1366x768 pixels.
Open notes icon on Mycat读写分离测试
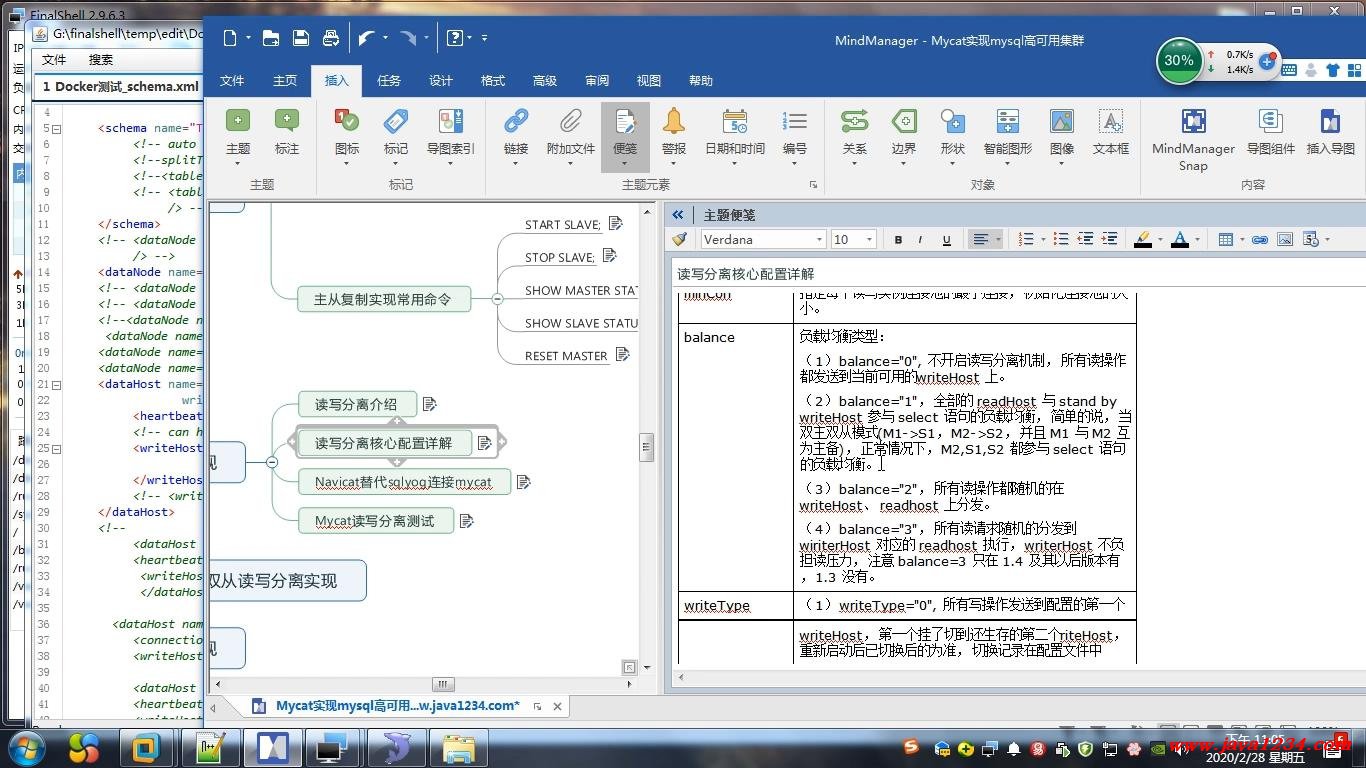tap(466, 521)
